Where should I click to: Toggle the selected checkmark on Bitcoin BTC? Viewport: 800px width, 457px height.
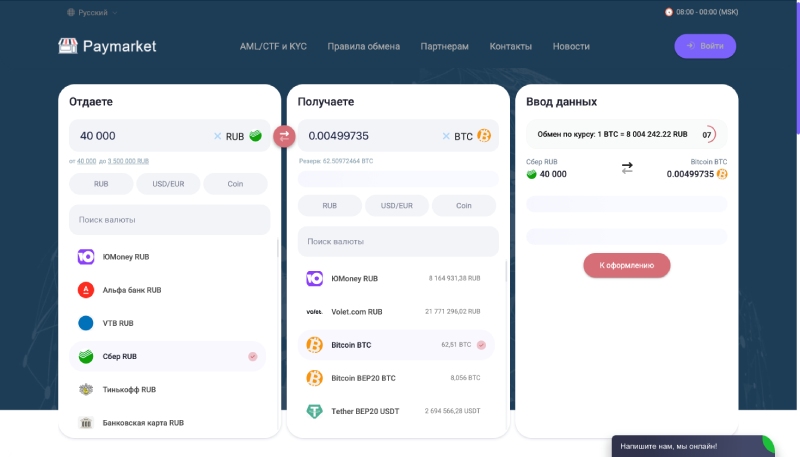click(481, 345)
